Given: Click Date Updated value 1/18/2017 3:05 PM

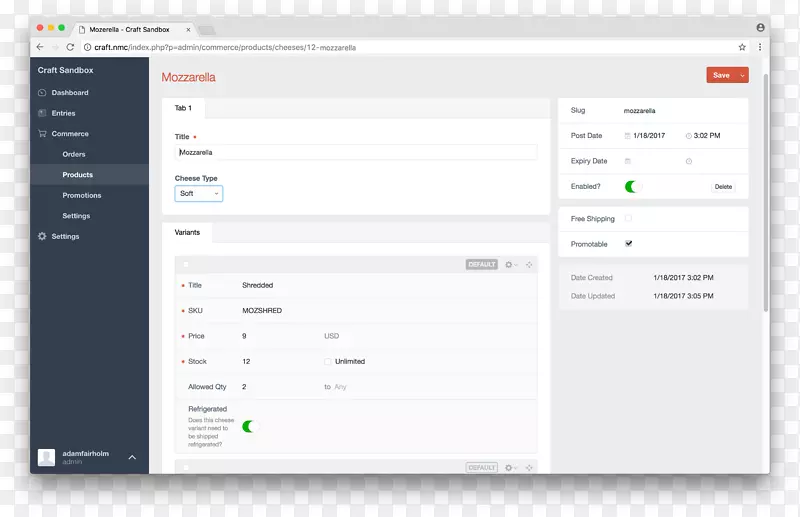Looking at the screenshot, I should [683, 296].
